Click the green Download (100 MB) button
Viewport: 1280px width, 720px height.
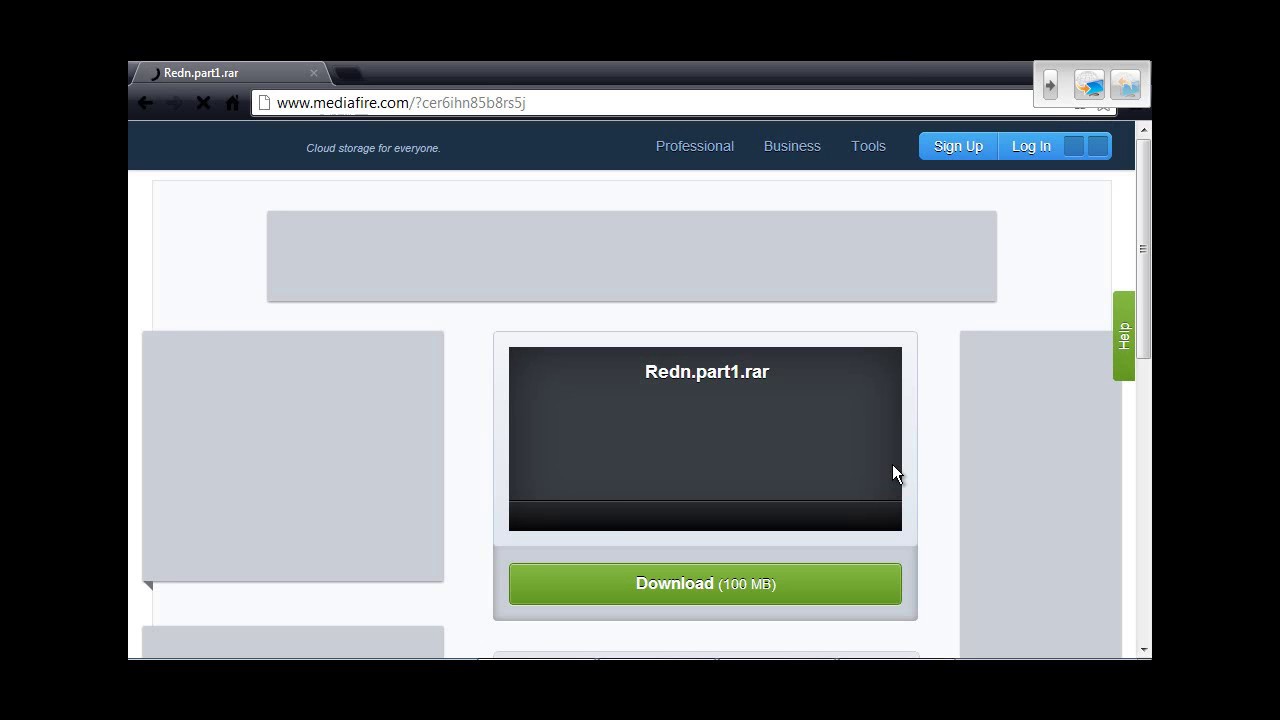click(705, 584)
